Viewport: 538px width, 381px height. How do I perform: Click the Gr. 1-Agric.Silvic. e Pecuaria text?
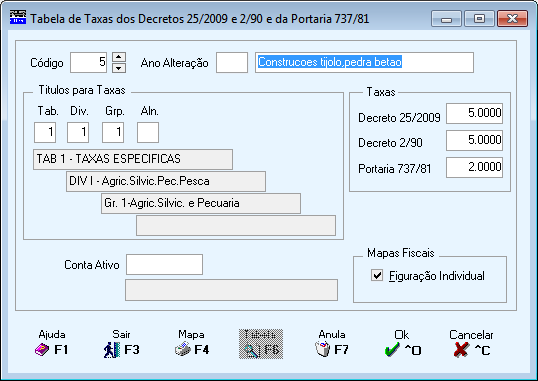[x=172, y=203]
